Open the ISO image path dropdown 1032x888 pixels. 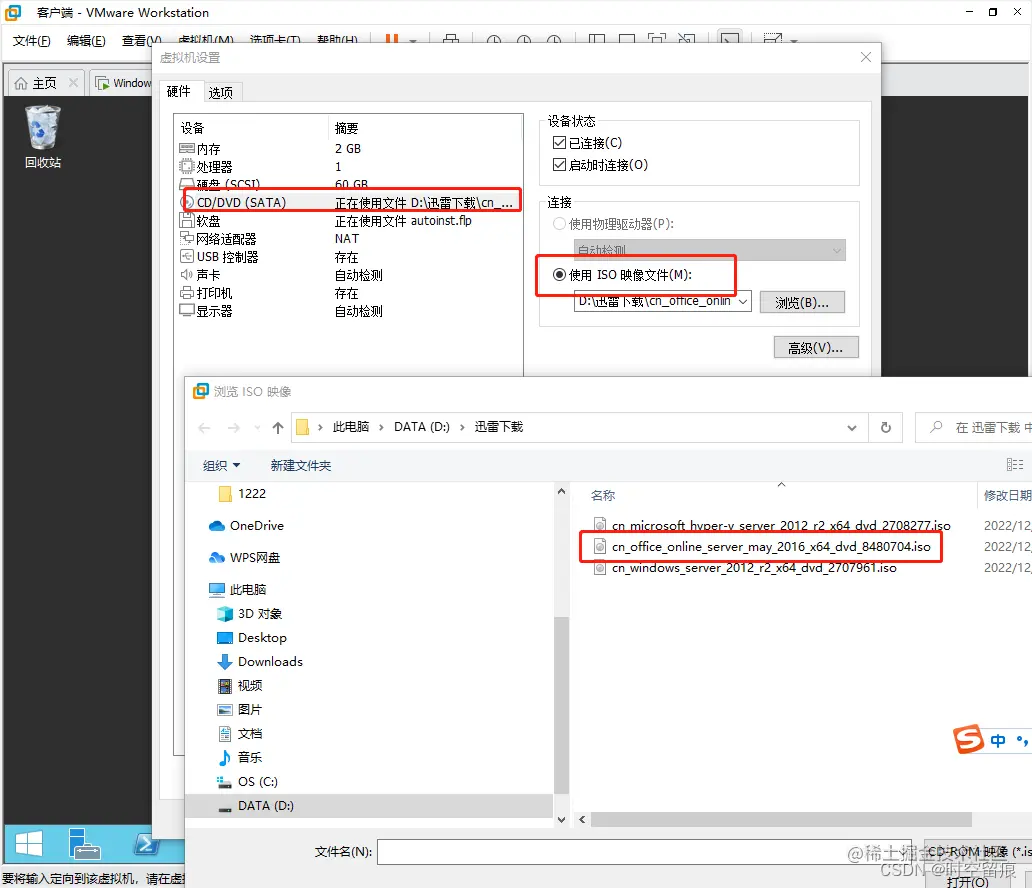click(741, 301)
